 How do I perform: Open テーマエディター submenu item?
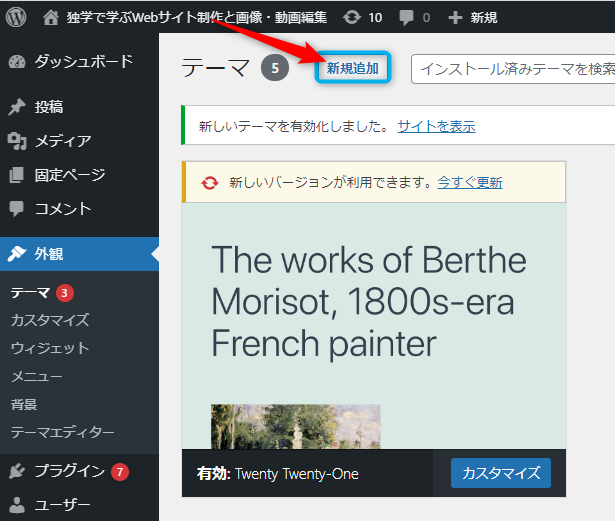pos(62,432)
